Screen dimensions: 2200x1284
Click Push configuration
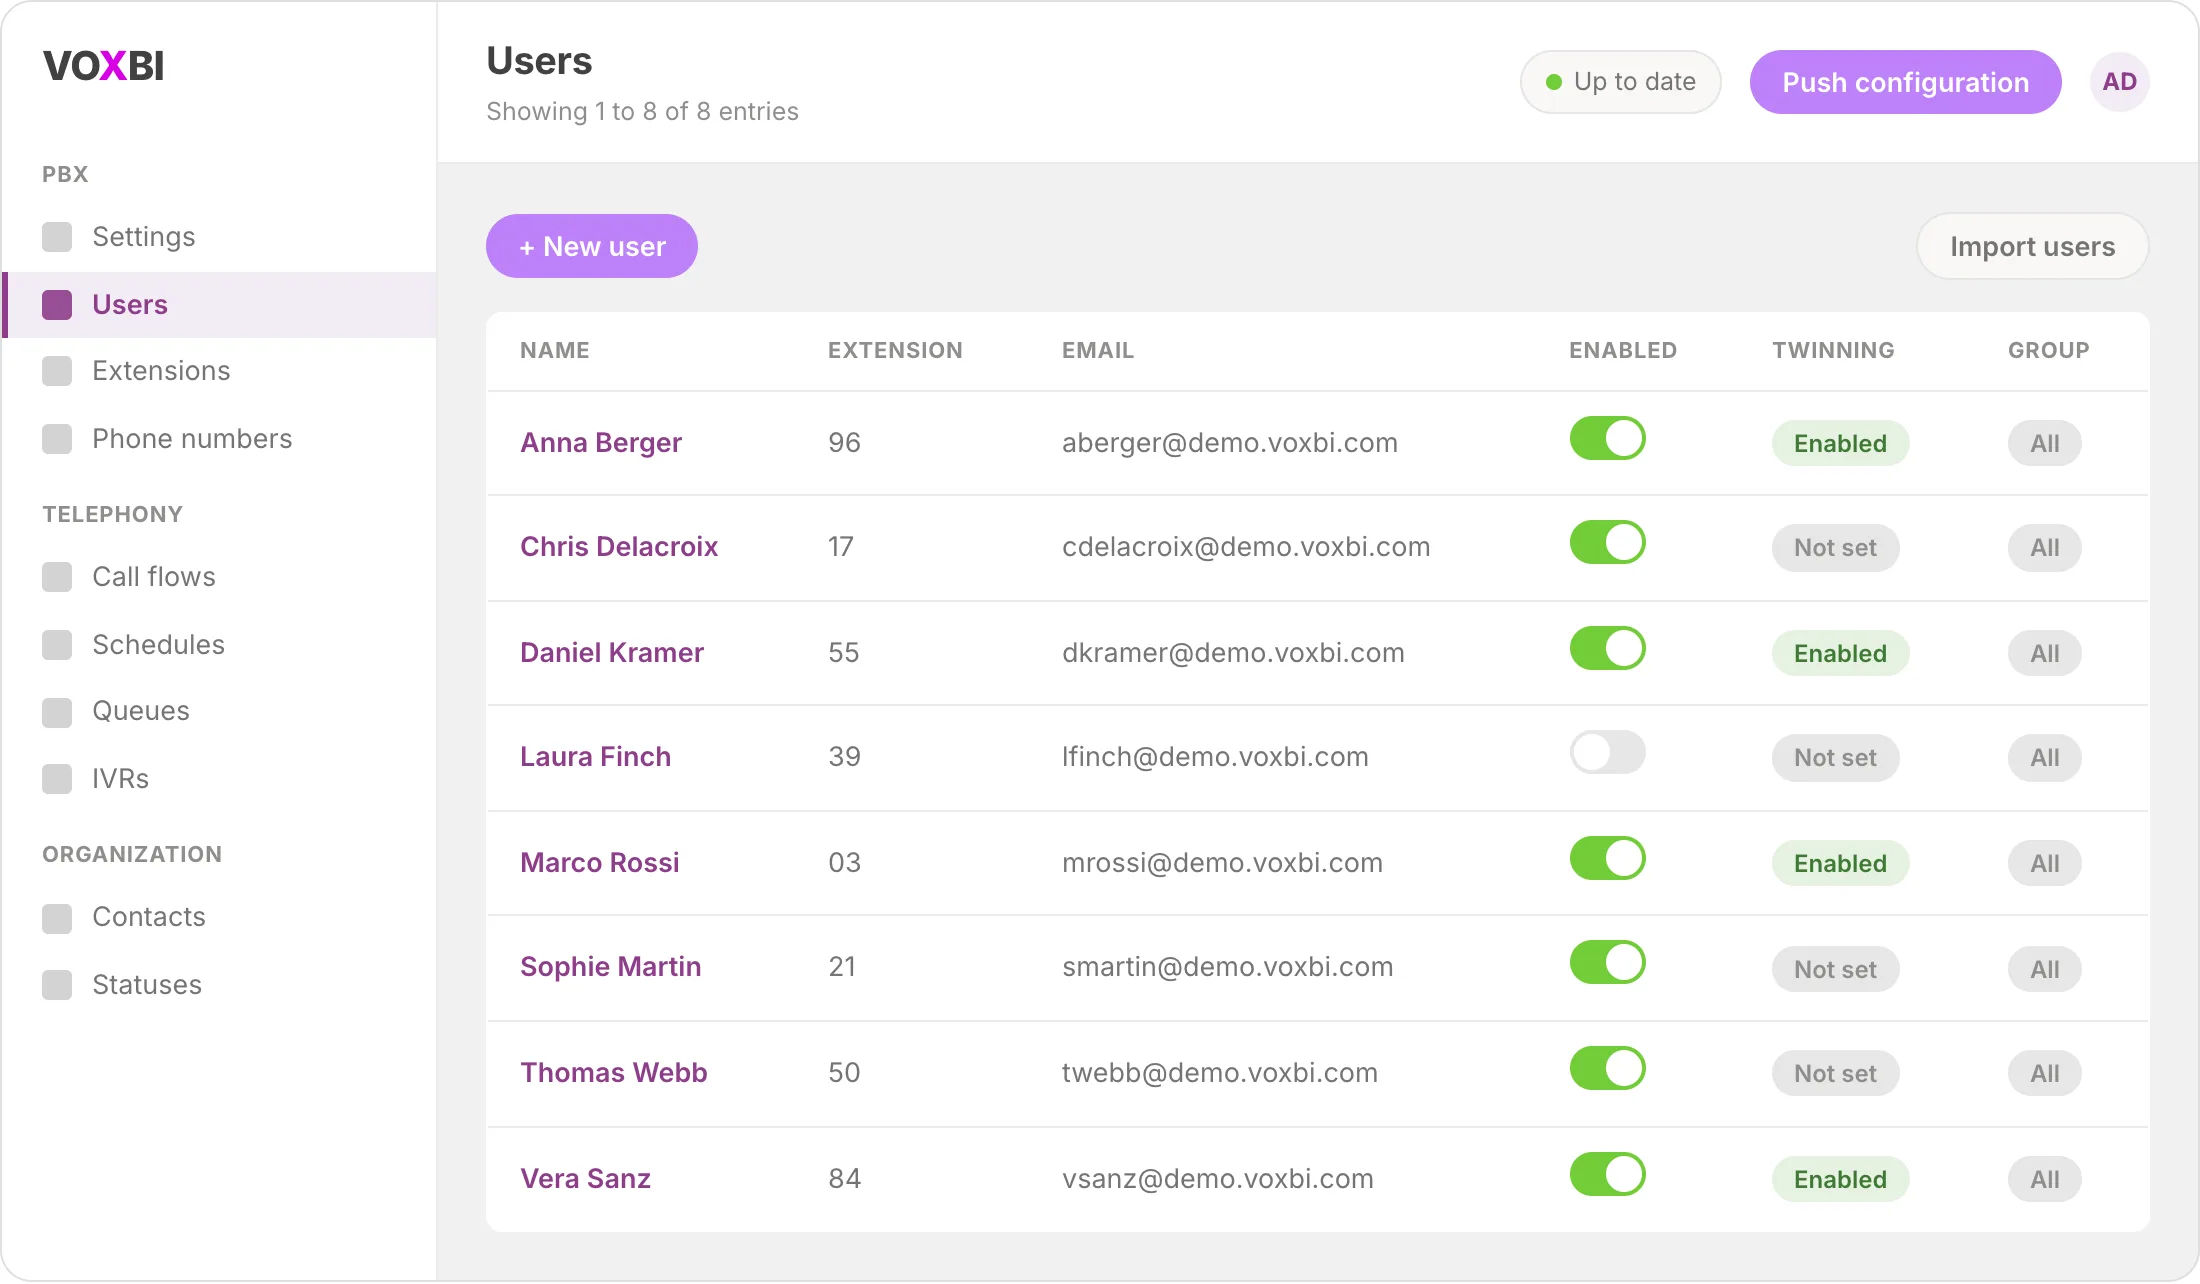[1905, 82]
